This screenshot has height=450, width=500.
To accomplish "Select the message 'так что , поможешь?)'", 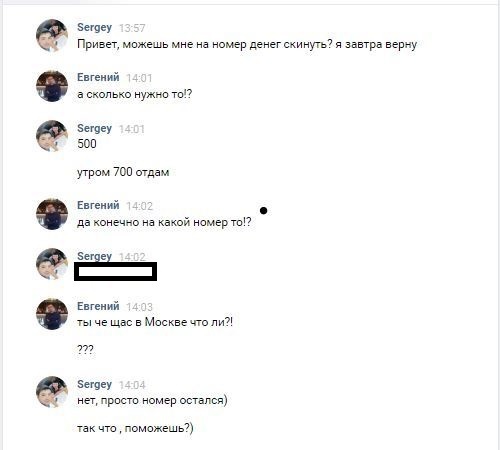I will [135, 428].
